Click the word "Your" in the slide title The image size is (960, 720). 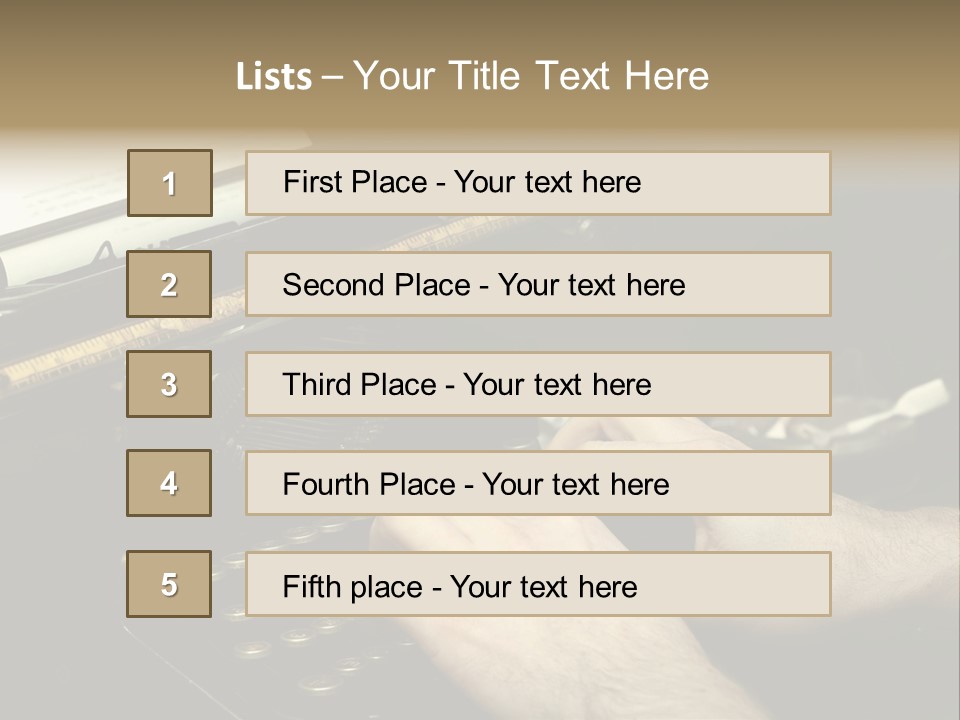[x=394, y=76]
